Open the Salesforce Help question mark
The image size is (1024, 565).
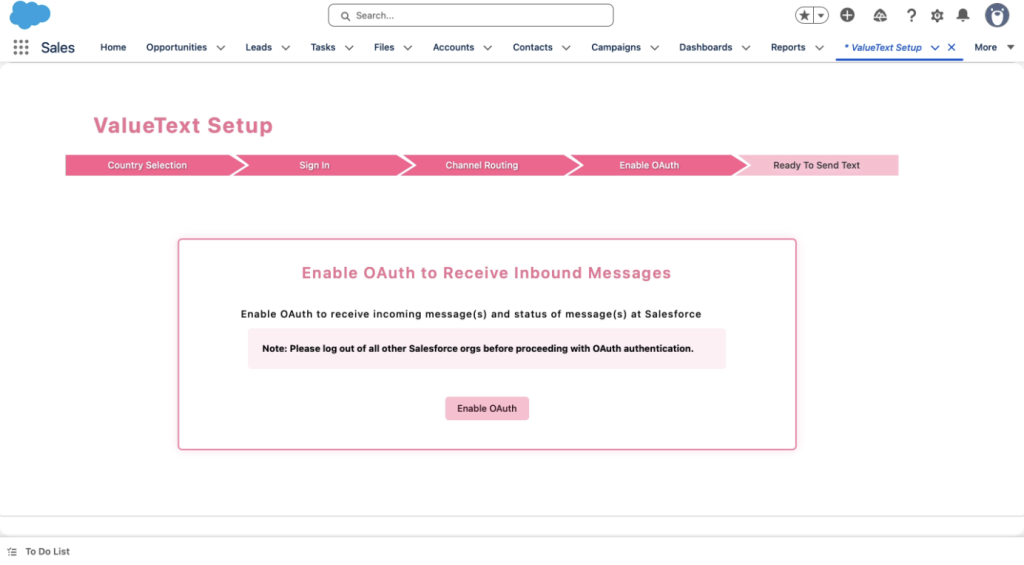[x=911, y=15]
